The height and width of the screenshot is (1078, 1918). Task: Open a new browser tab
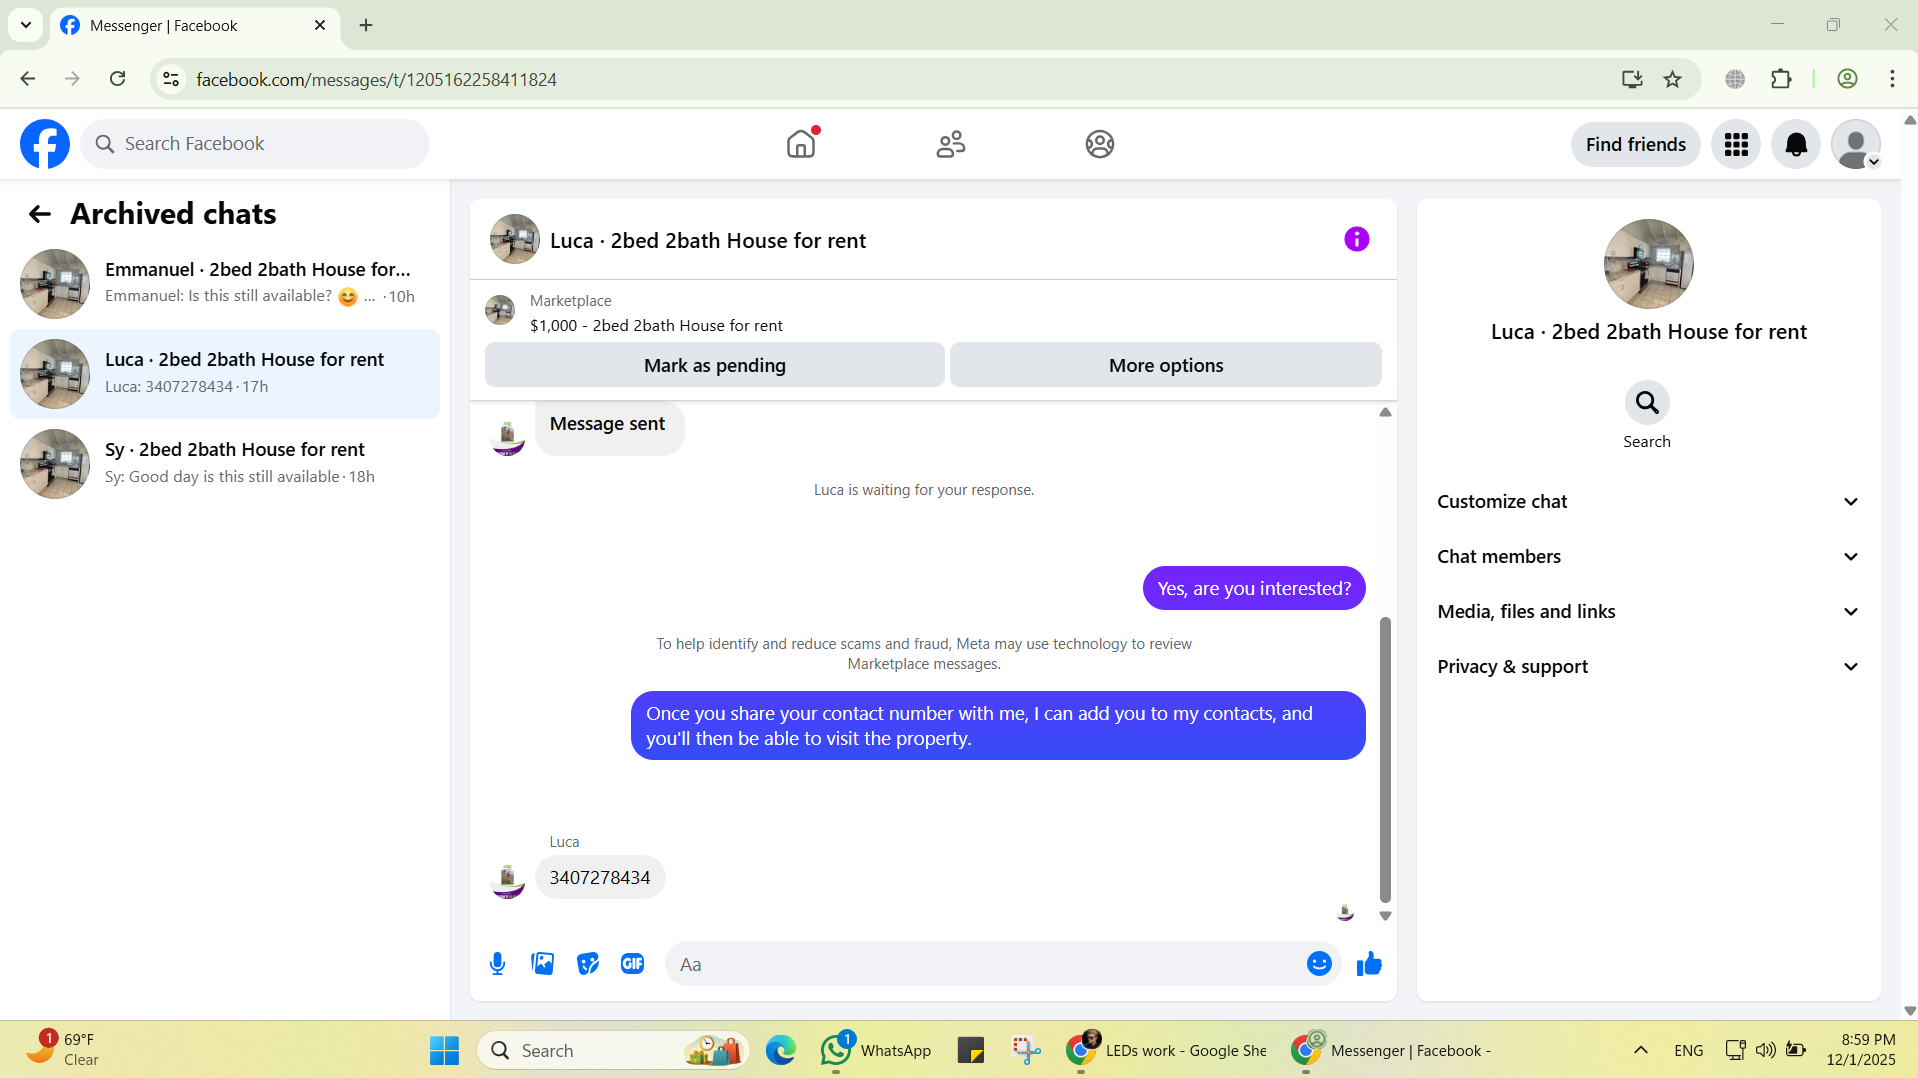(x=366, y=25)
